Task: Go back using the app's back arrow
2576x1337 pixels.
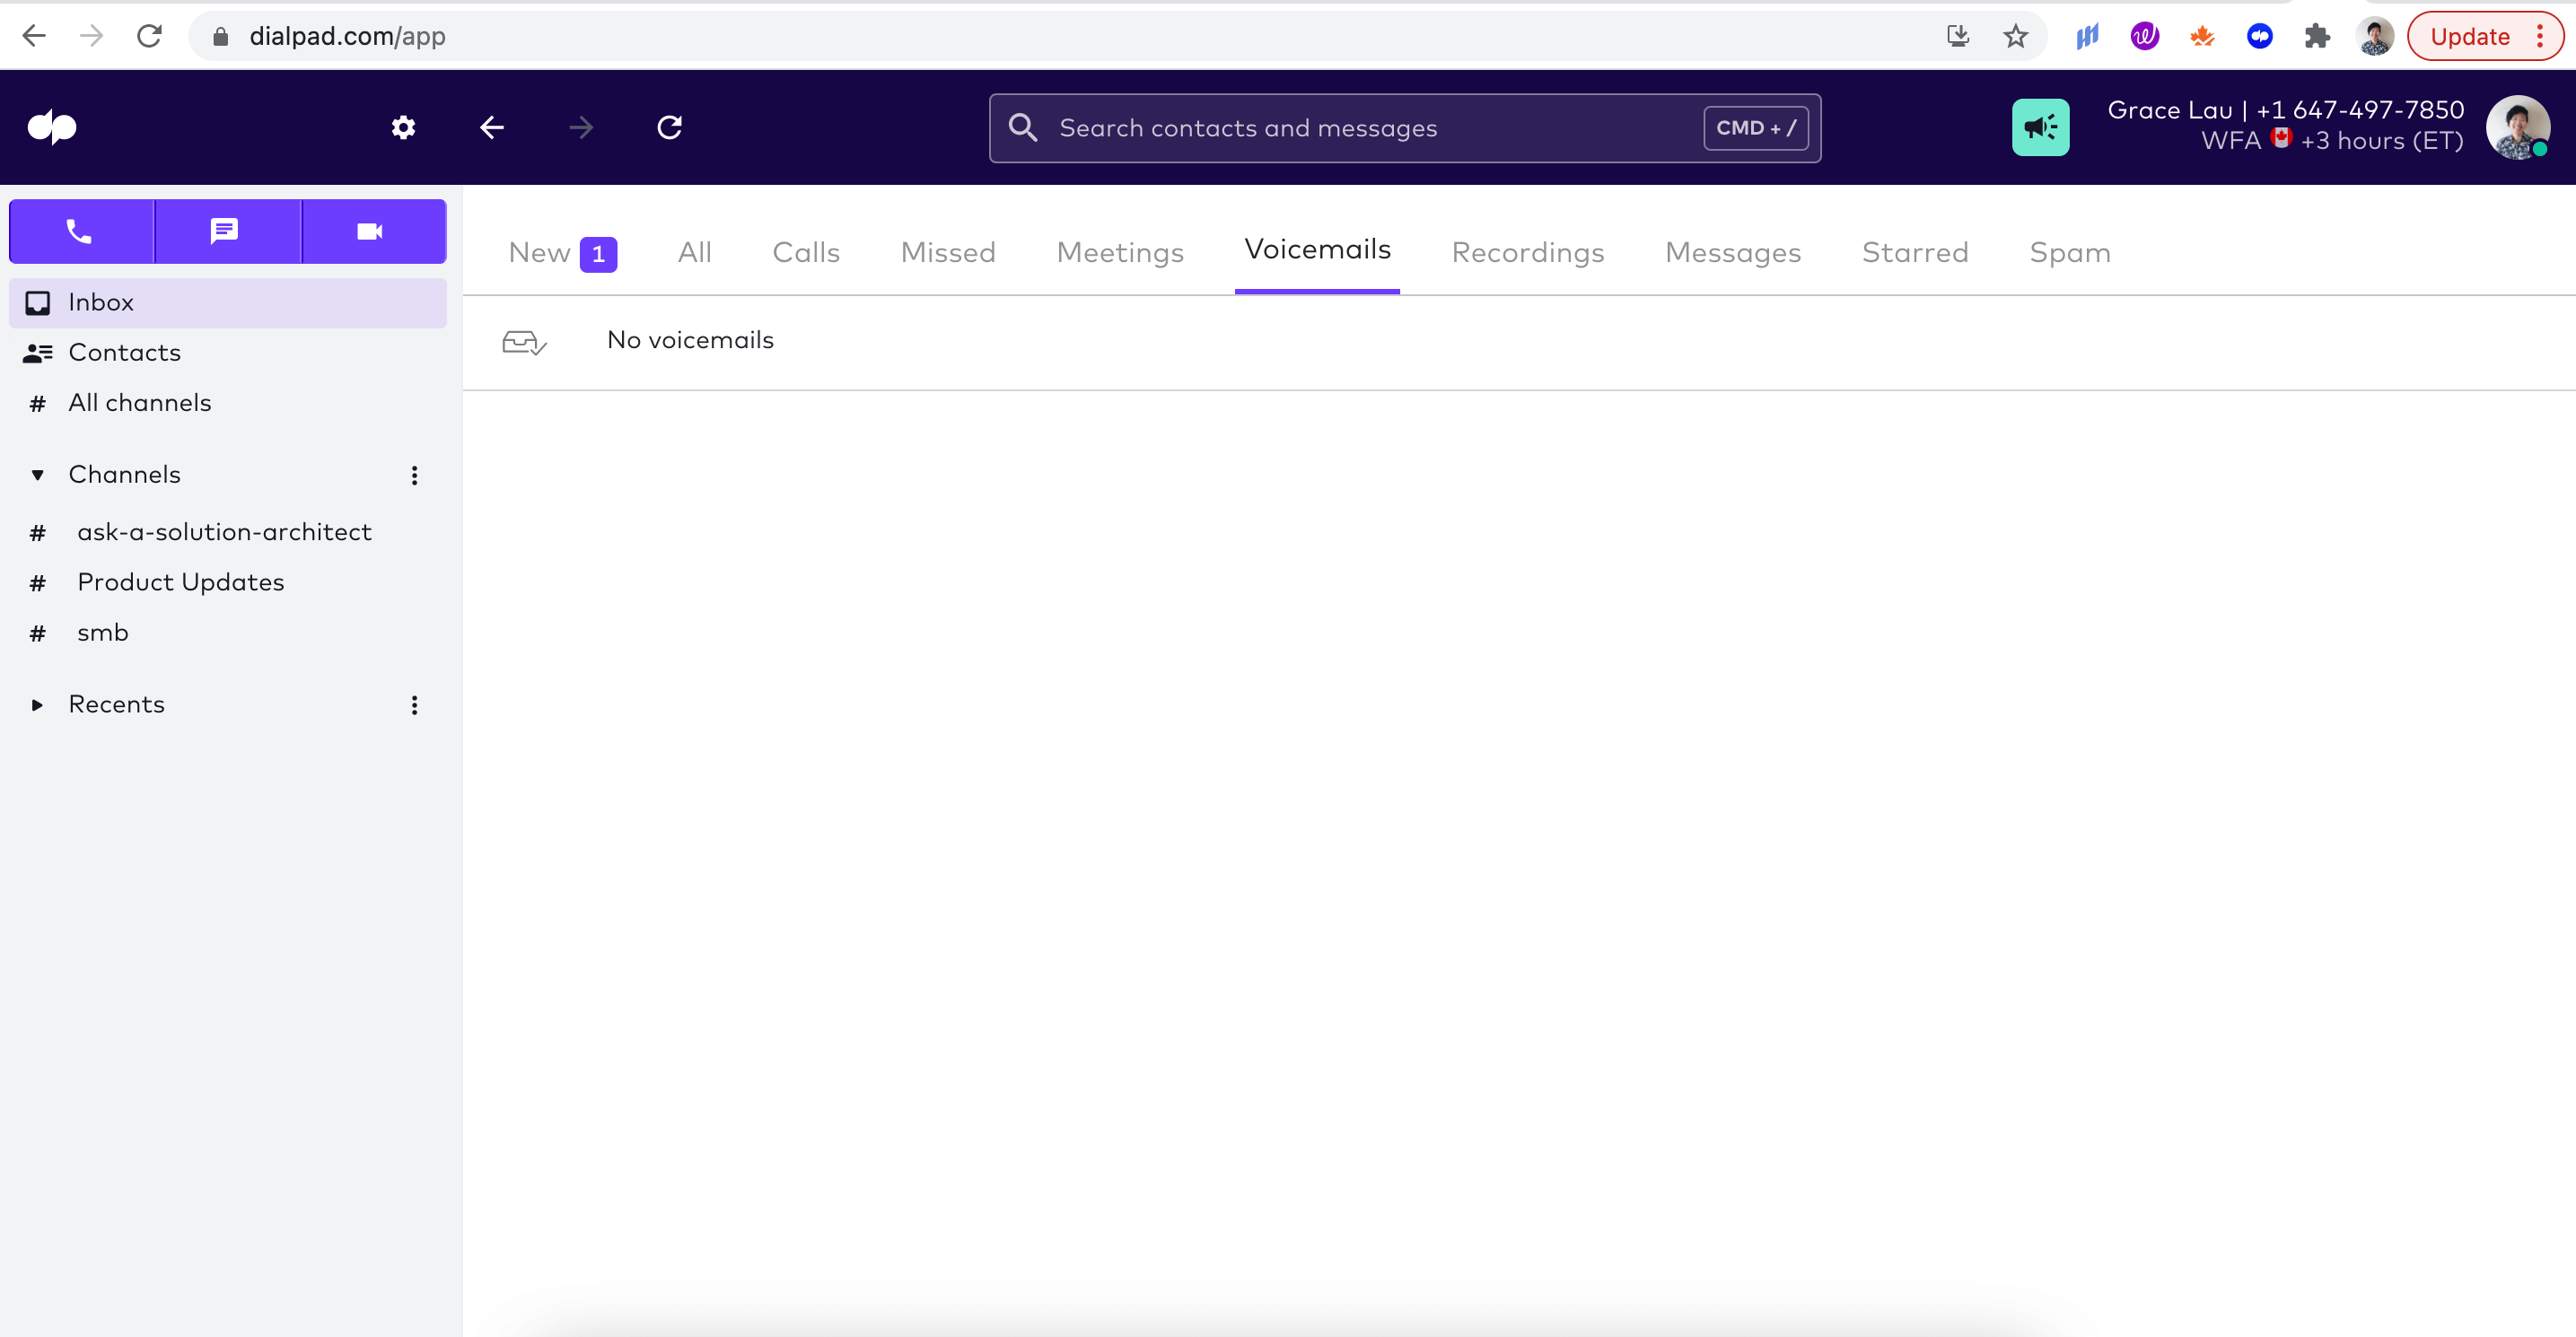Action: (492, 127)
